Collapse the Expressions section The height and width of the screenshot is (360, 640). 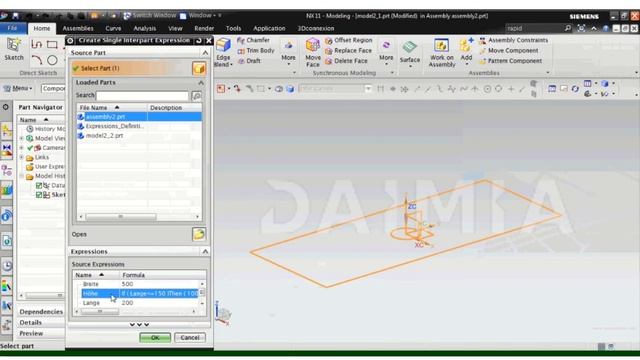[x=205, y=251]
